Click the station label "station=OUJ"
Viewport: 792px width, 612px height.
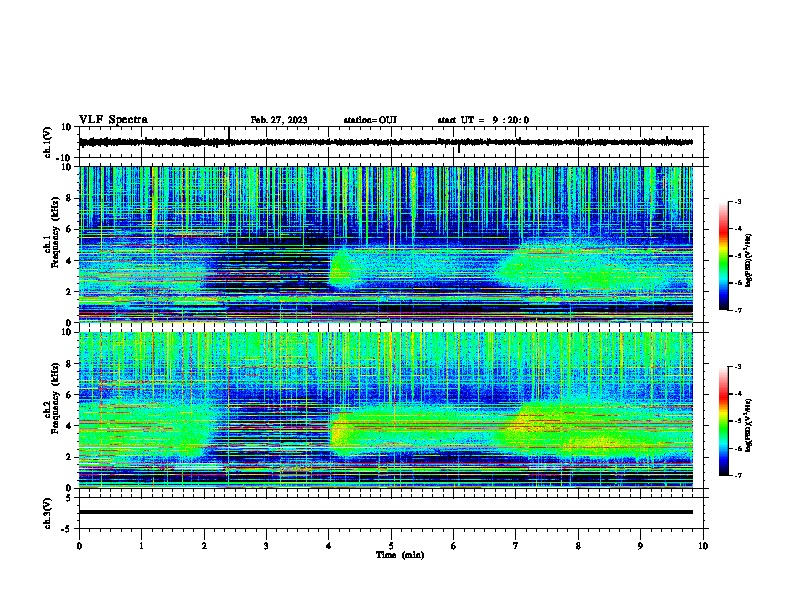[x=370, y=120]
